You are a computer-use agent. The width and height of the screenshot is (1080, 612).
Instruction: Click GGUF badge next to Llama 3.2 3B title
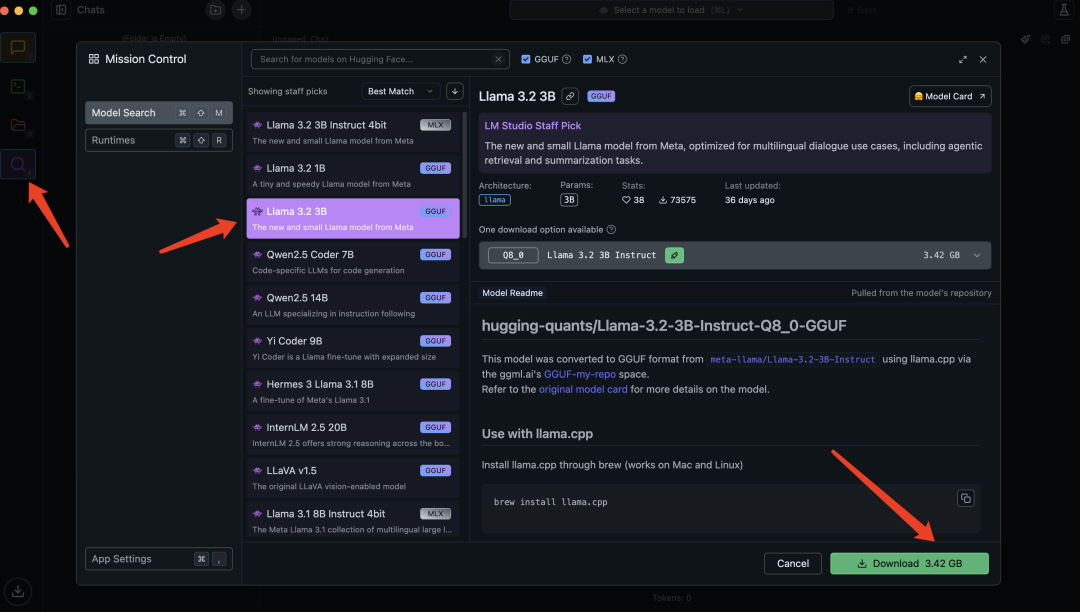pos(601,96)
